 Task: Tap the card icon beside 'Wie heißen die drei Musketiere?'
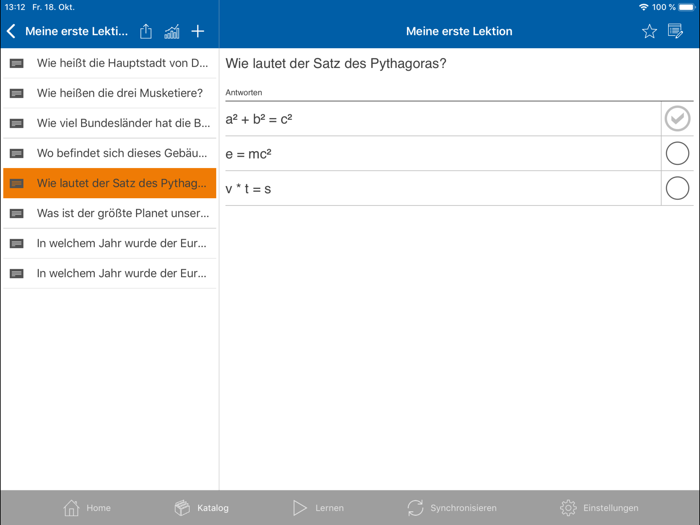point(17,93)
